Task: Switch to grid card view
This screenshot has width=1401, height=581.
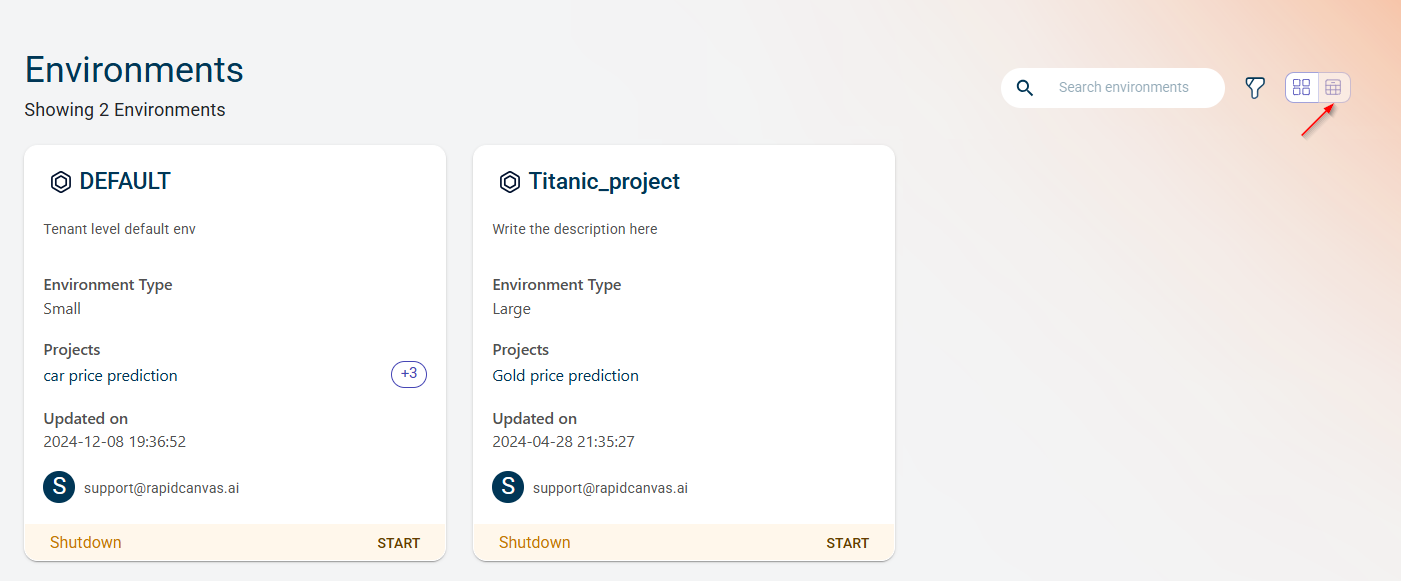Action: (1301, 88)
